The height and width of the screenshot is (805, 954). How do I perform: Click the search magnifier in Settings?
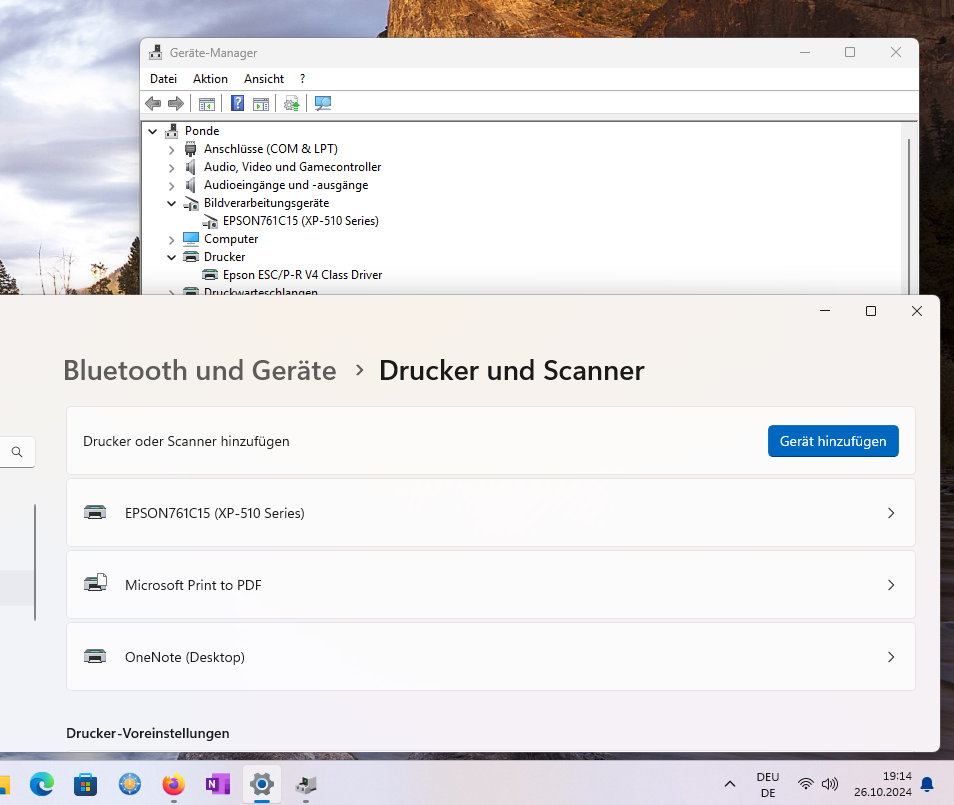tap(17, 452)
